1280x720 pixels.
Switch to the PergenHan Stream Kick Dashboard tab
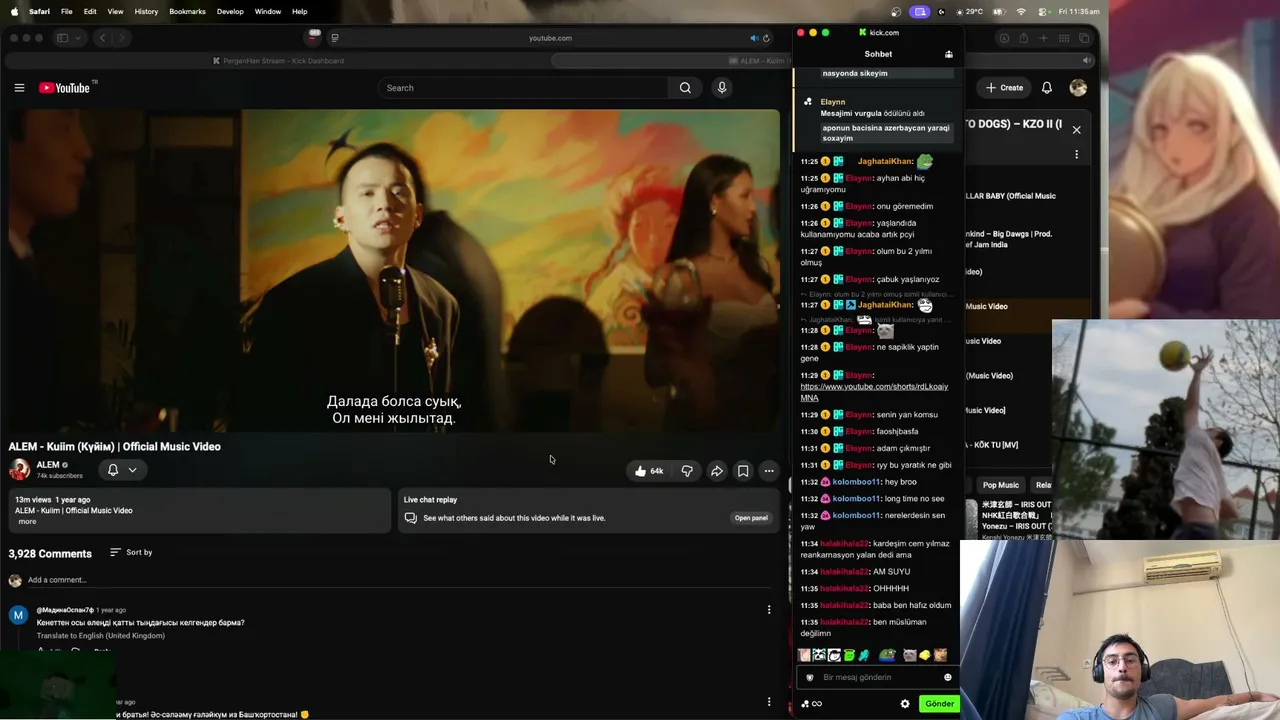coord(278,61)
